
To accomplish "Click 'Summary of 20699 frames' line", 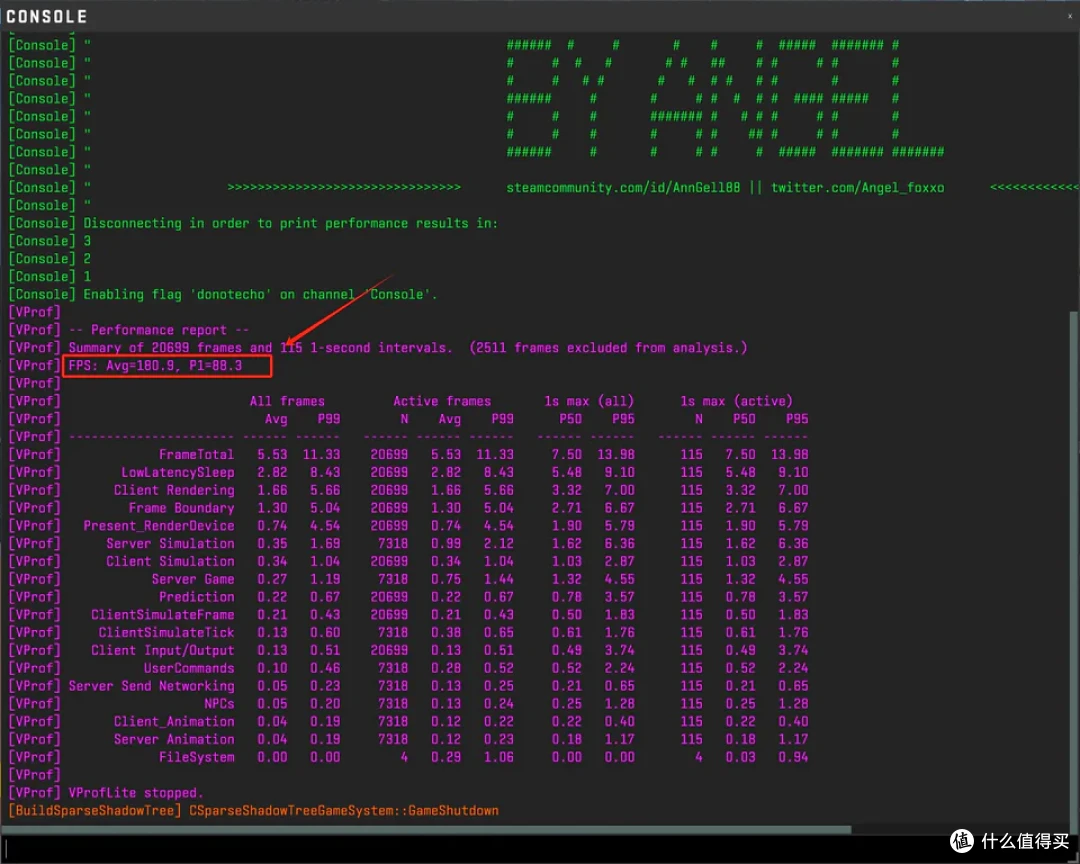I will tap(408, 348).
